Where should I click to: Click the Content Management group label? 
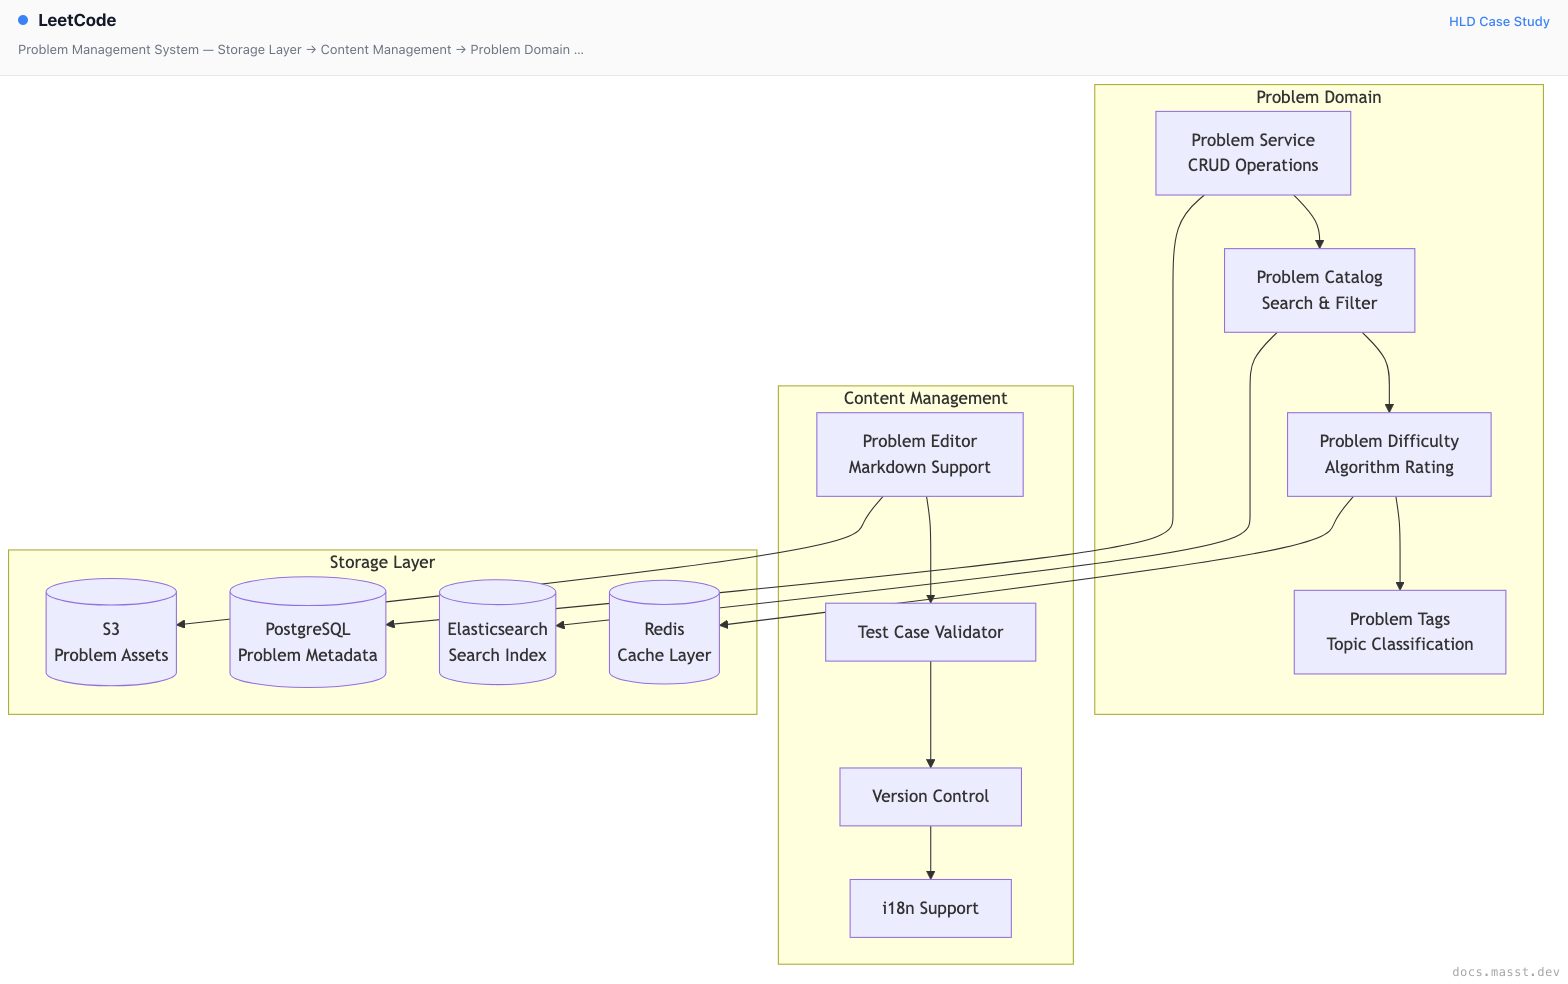[925, 398]
